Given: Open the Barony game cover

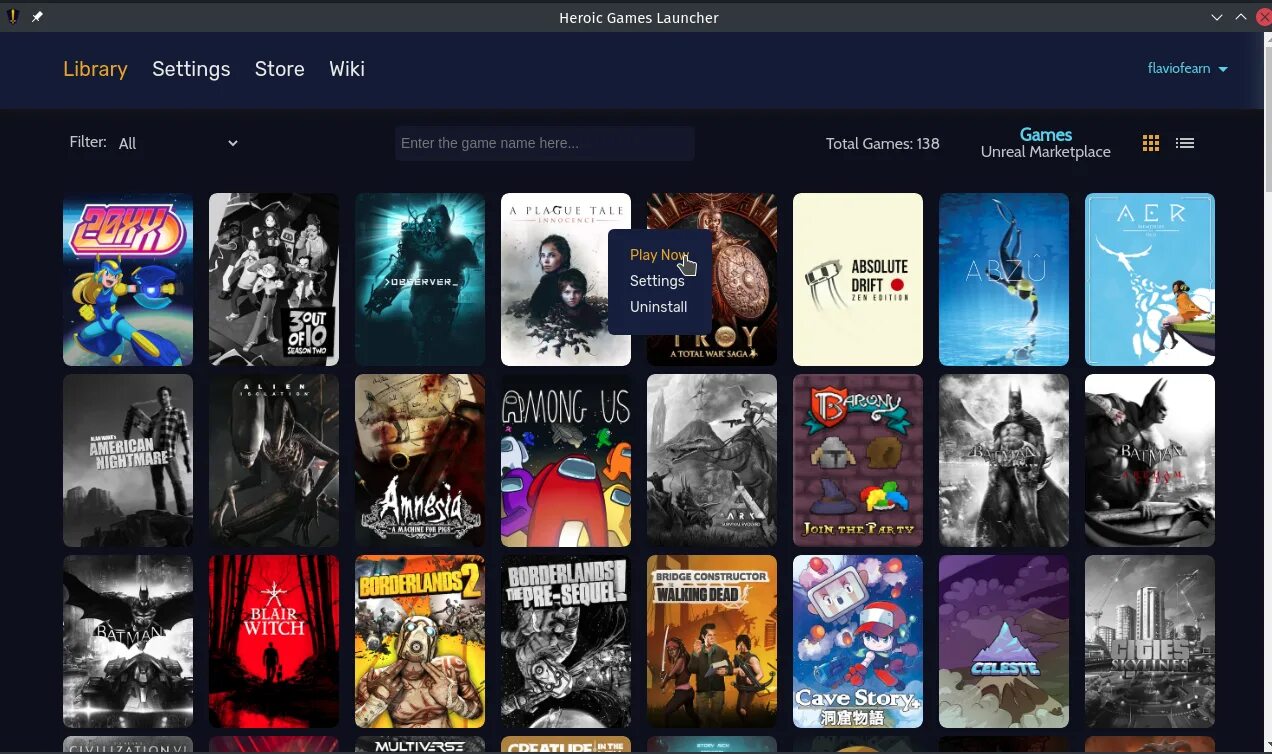Looking at the screenshot, I should (x=858, y=460).
